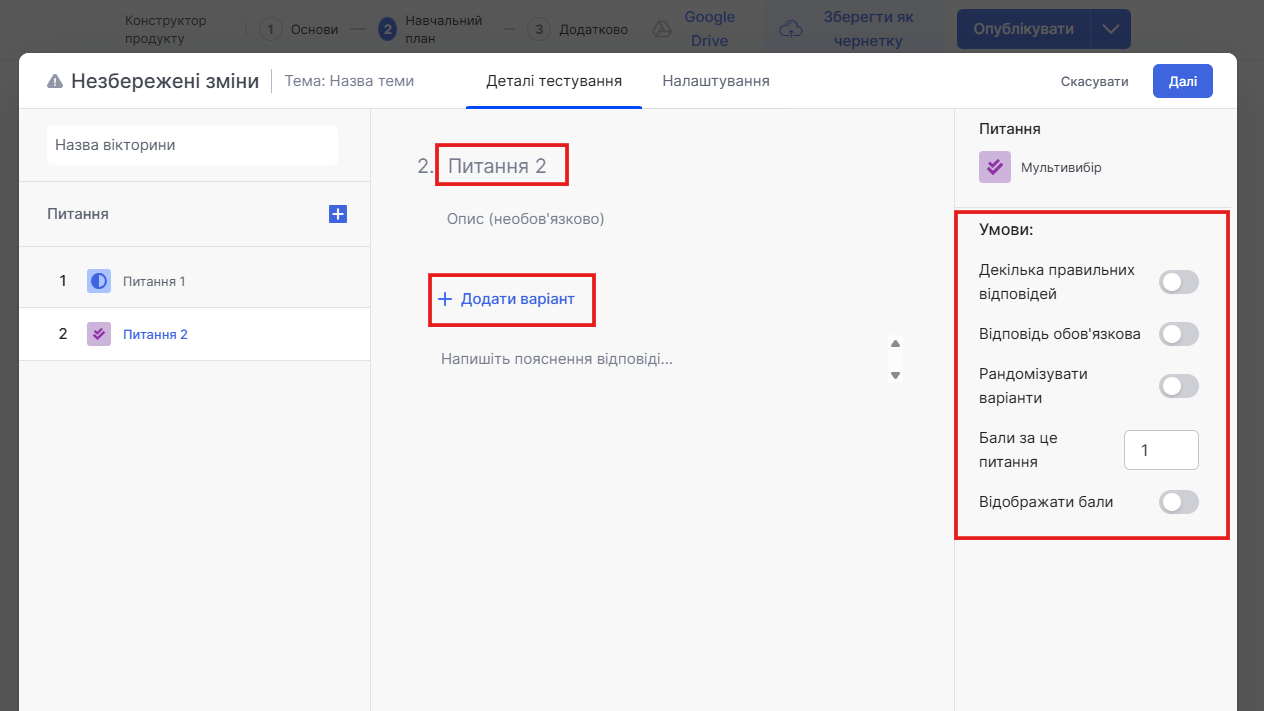Click scroll down arrow in explanation field
Viewport: 1264px width, 711px height.
(896, 375)
